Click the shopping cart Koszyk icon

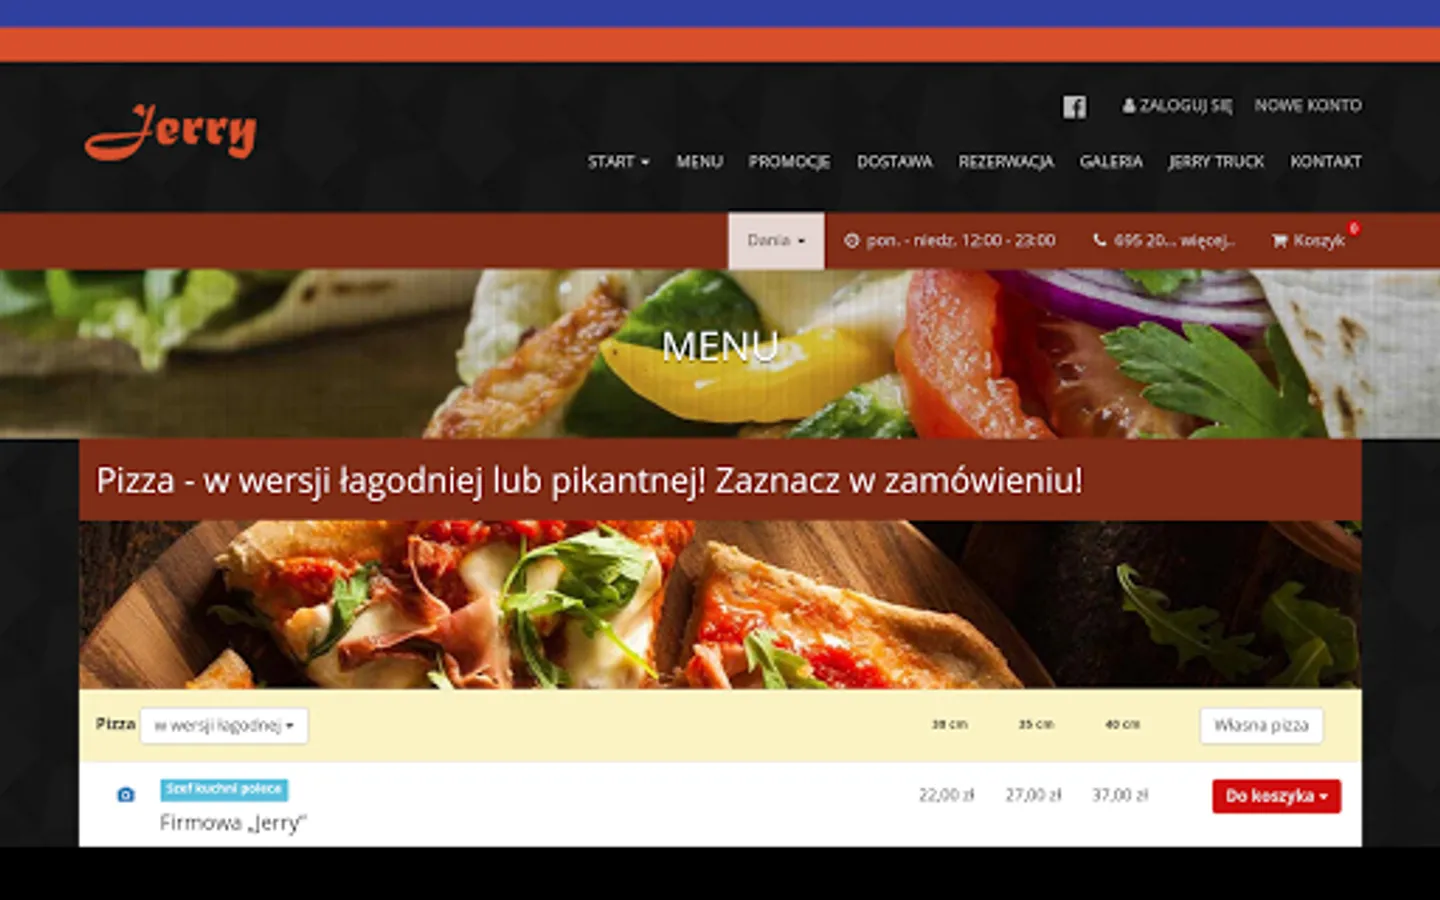pyautogui.click(x=1279, y=240)
